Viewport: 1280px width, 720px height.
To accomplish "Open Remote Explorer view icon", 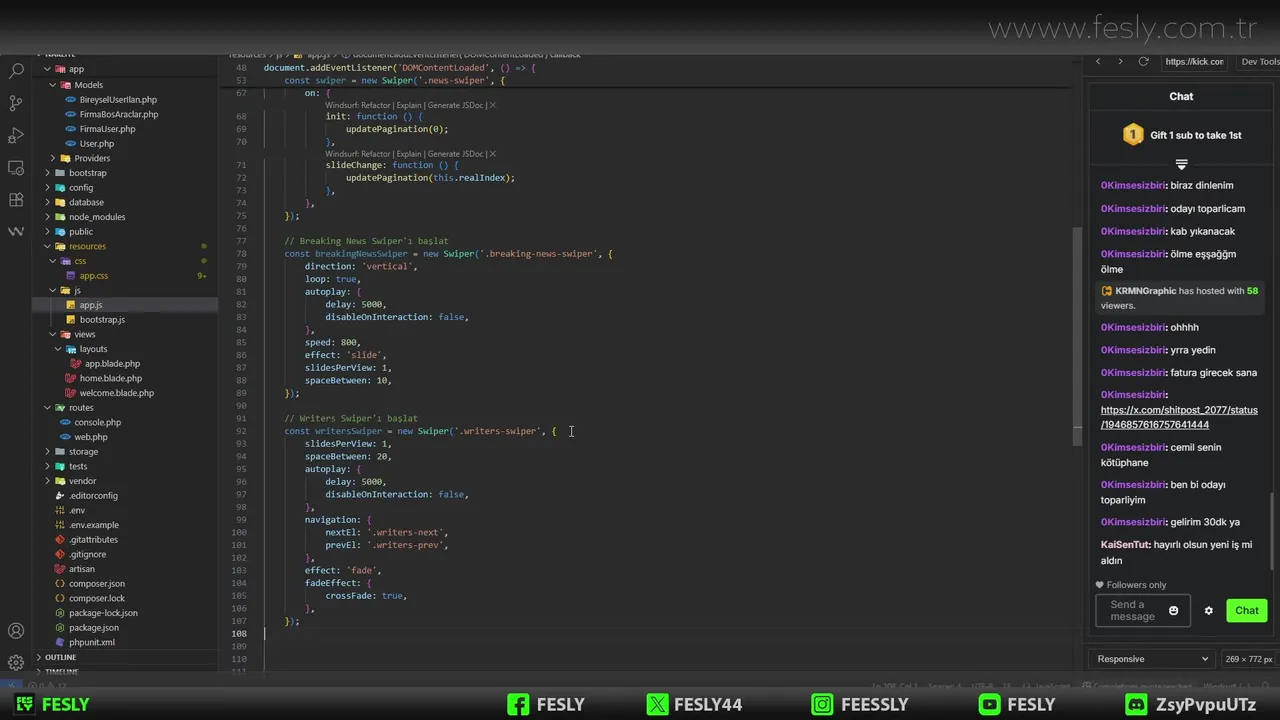I will (16, 167).
